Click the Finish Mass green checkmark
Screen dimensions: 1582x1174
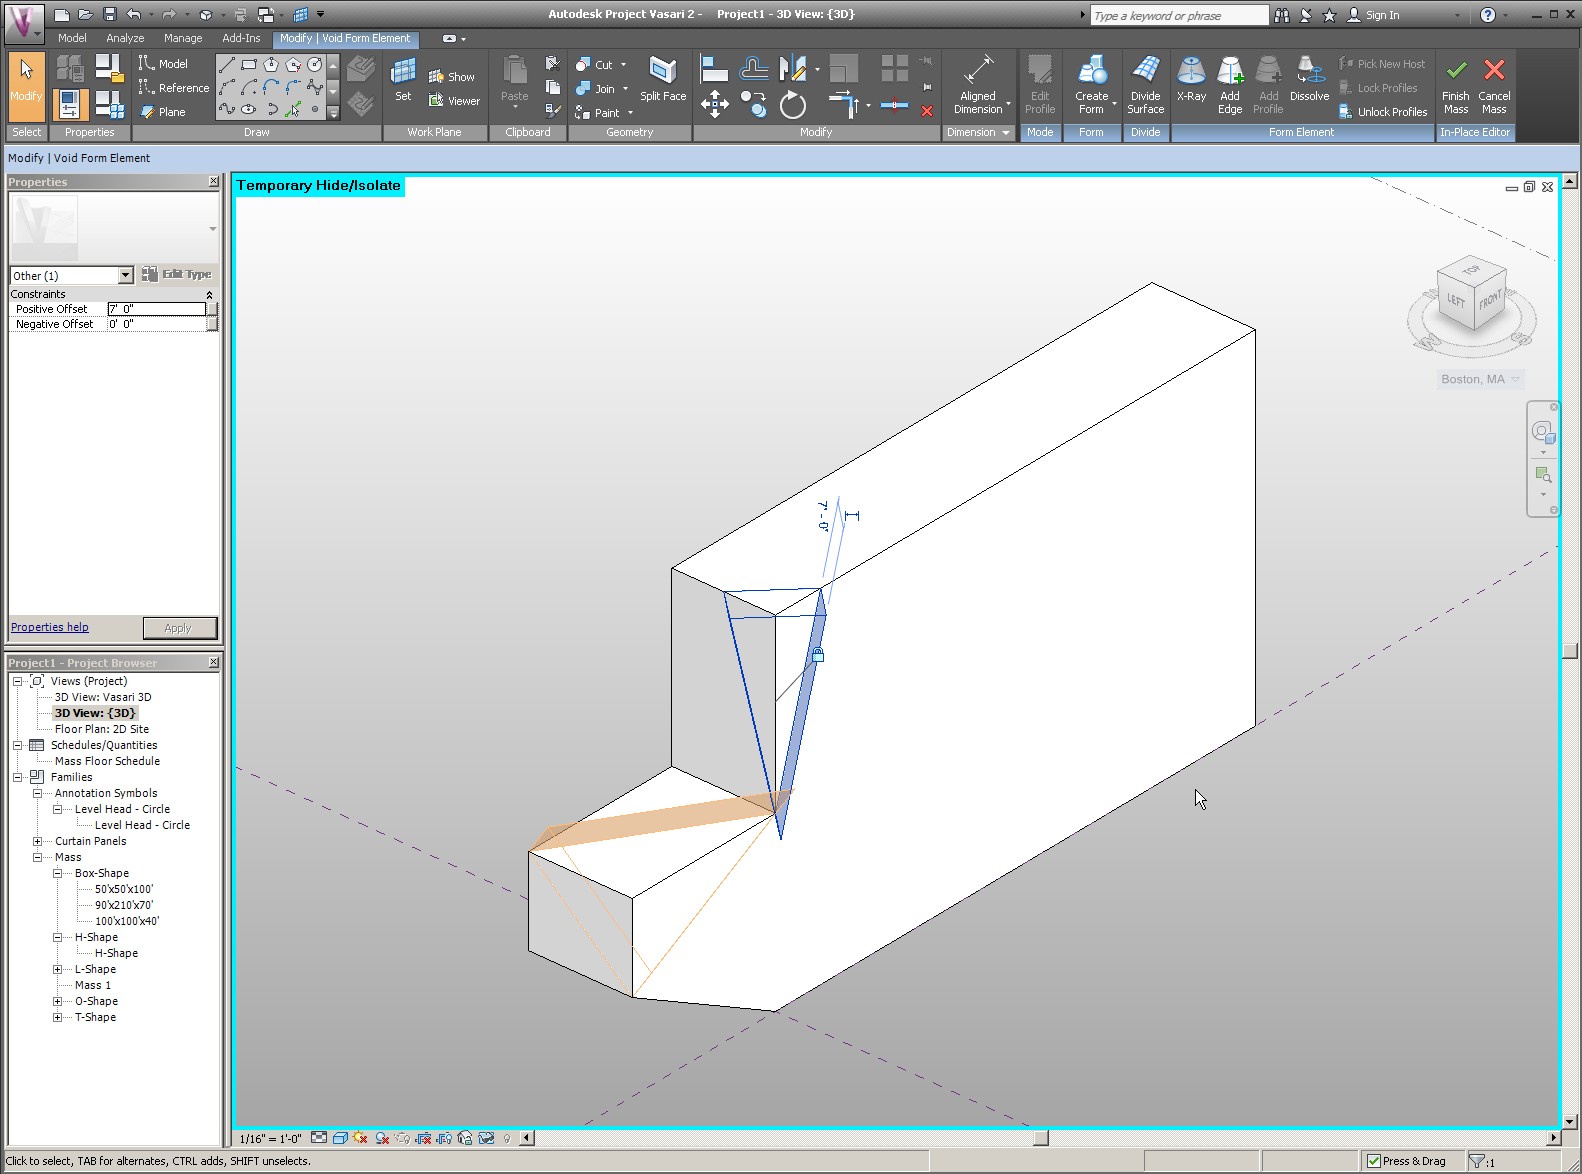point(1456,82)
